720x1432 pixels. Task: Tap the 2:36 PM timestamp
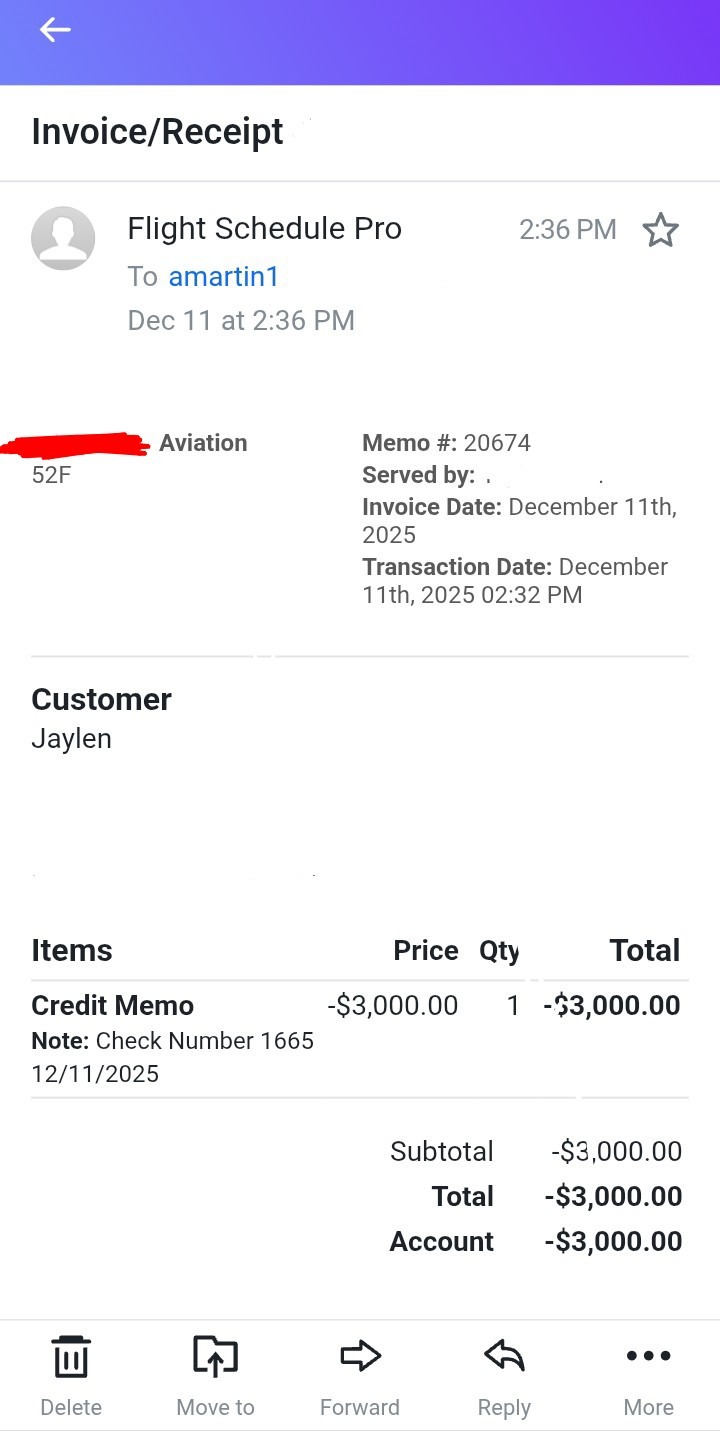tap(567, 230)
